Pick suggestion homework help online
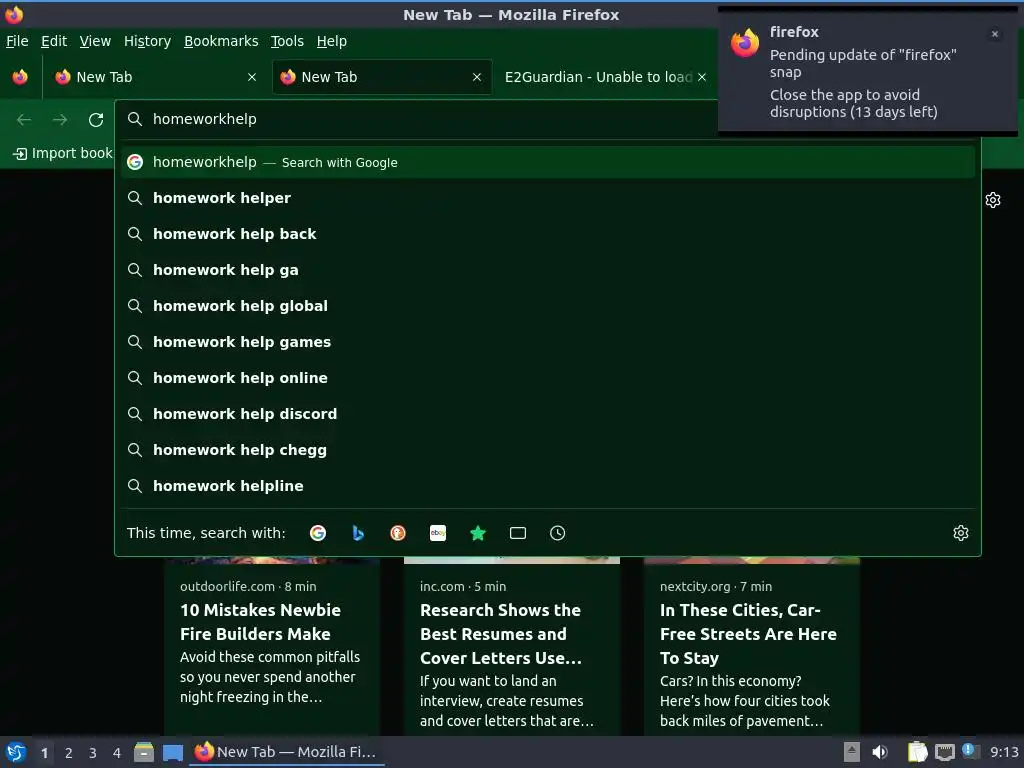 (x=547, y=377)
